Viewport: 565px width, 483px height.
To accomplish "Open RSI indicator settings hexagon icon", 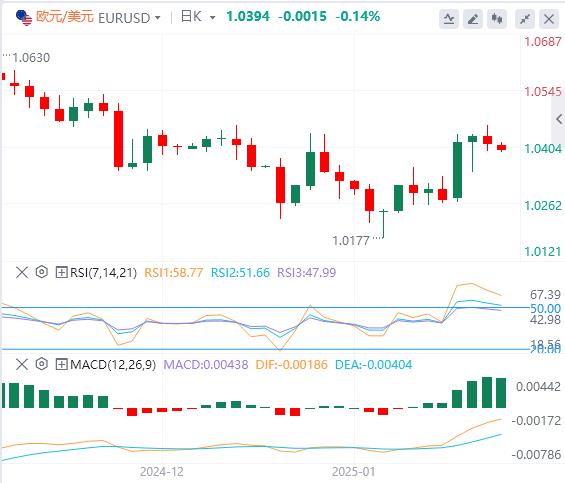I will point(42,272).
